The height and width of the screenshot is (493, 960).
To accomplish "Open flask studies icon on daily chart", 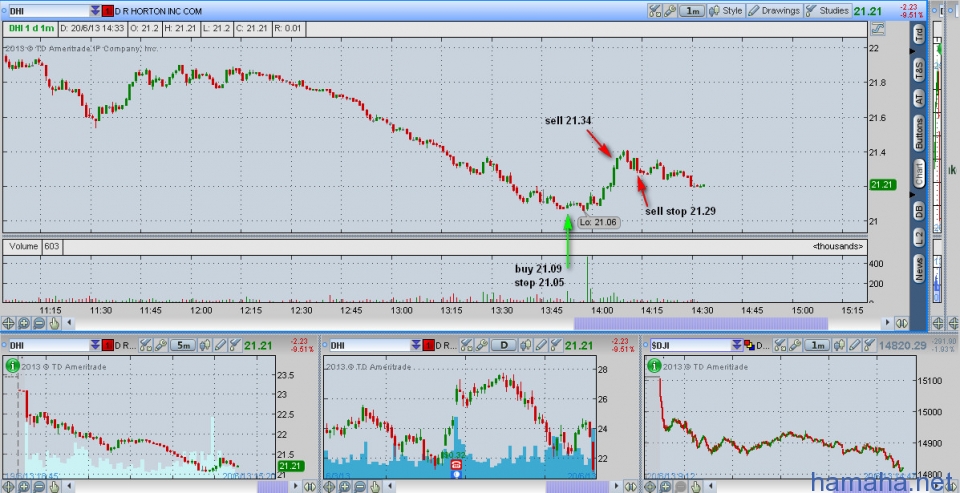I will tap(555, 345).
